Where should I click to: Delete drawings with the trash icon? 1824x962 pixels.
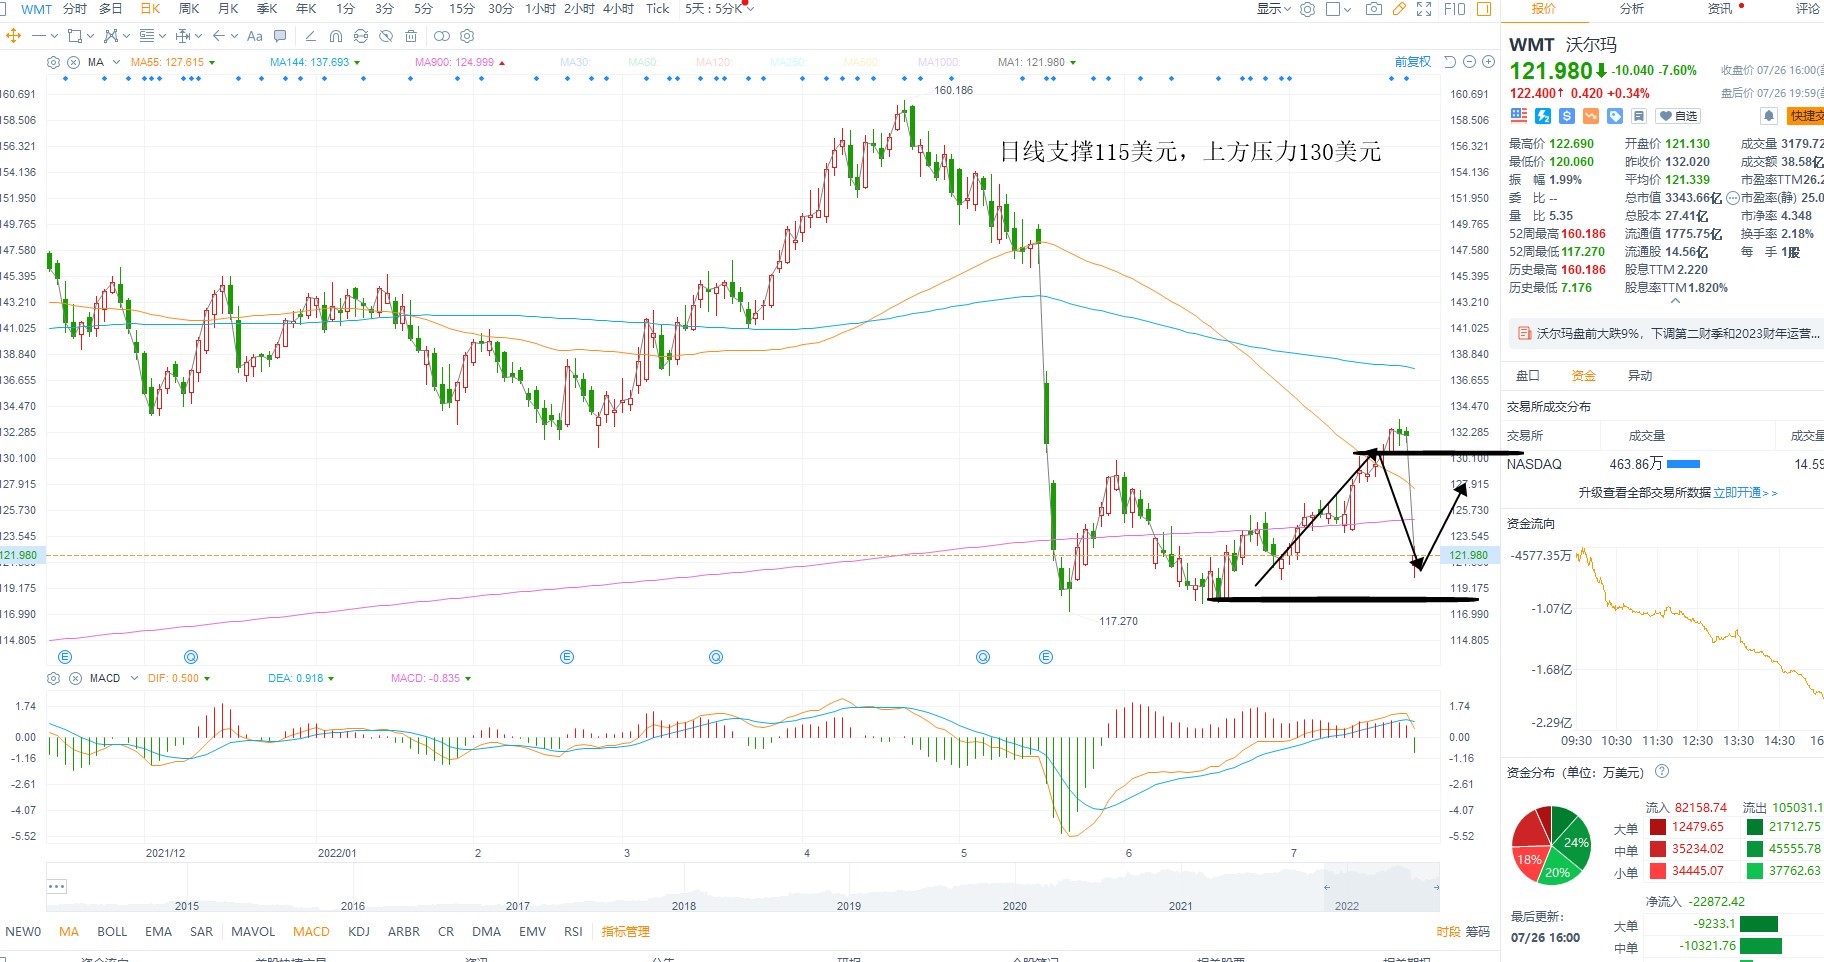pos(411,36)
